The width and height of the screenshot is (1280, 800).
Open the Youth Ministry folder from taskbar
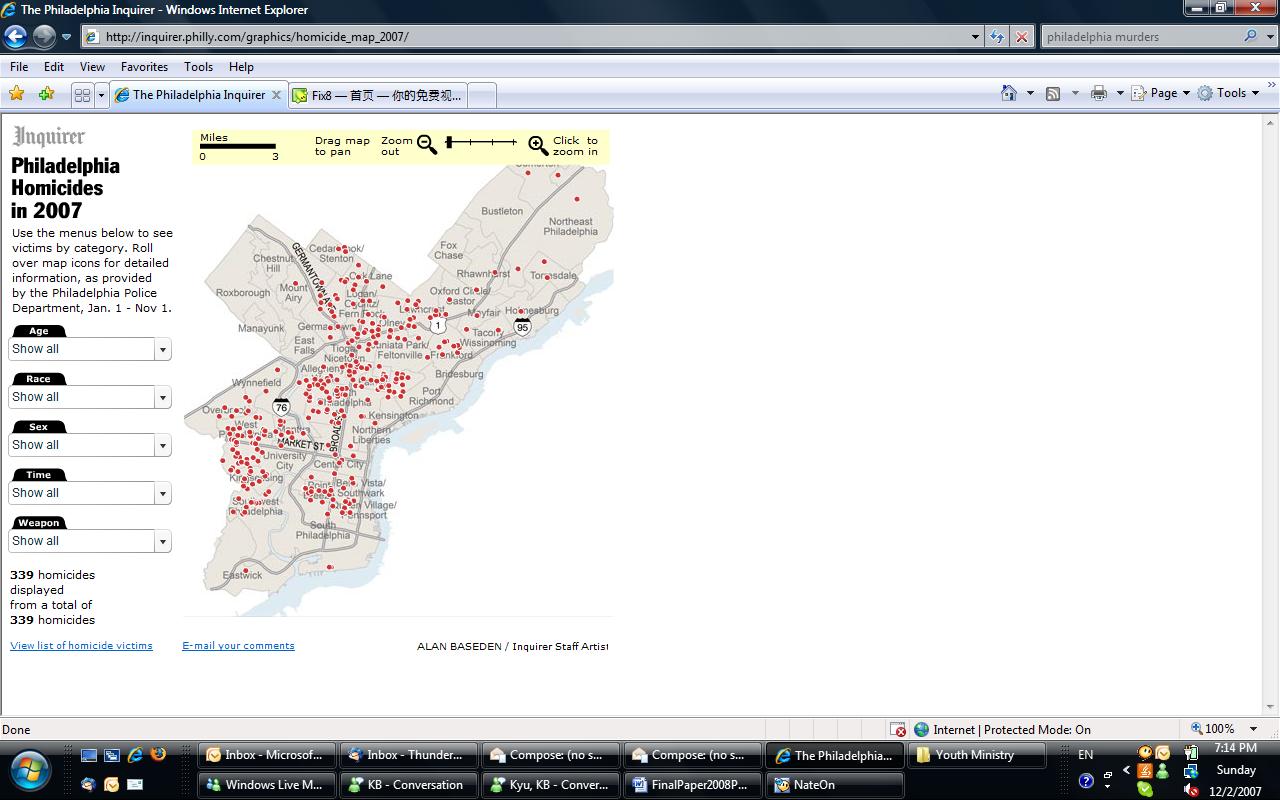[x=975, y=755]
